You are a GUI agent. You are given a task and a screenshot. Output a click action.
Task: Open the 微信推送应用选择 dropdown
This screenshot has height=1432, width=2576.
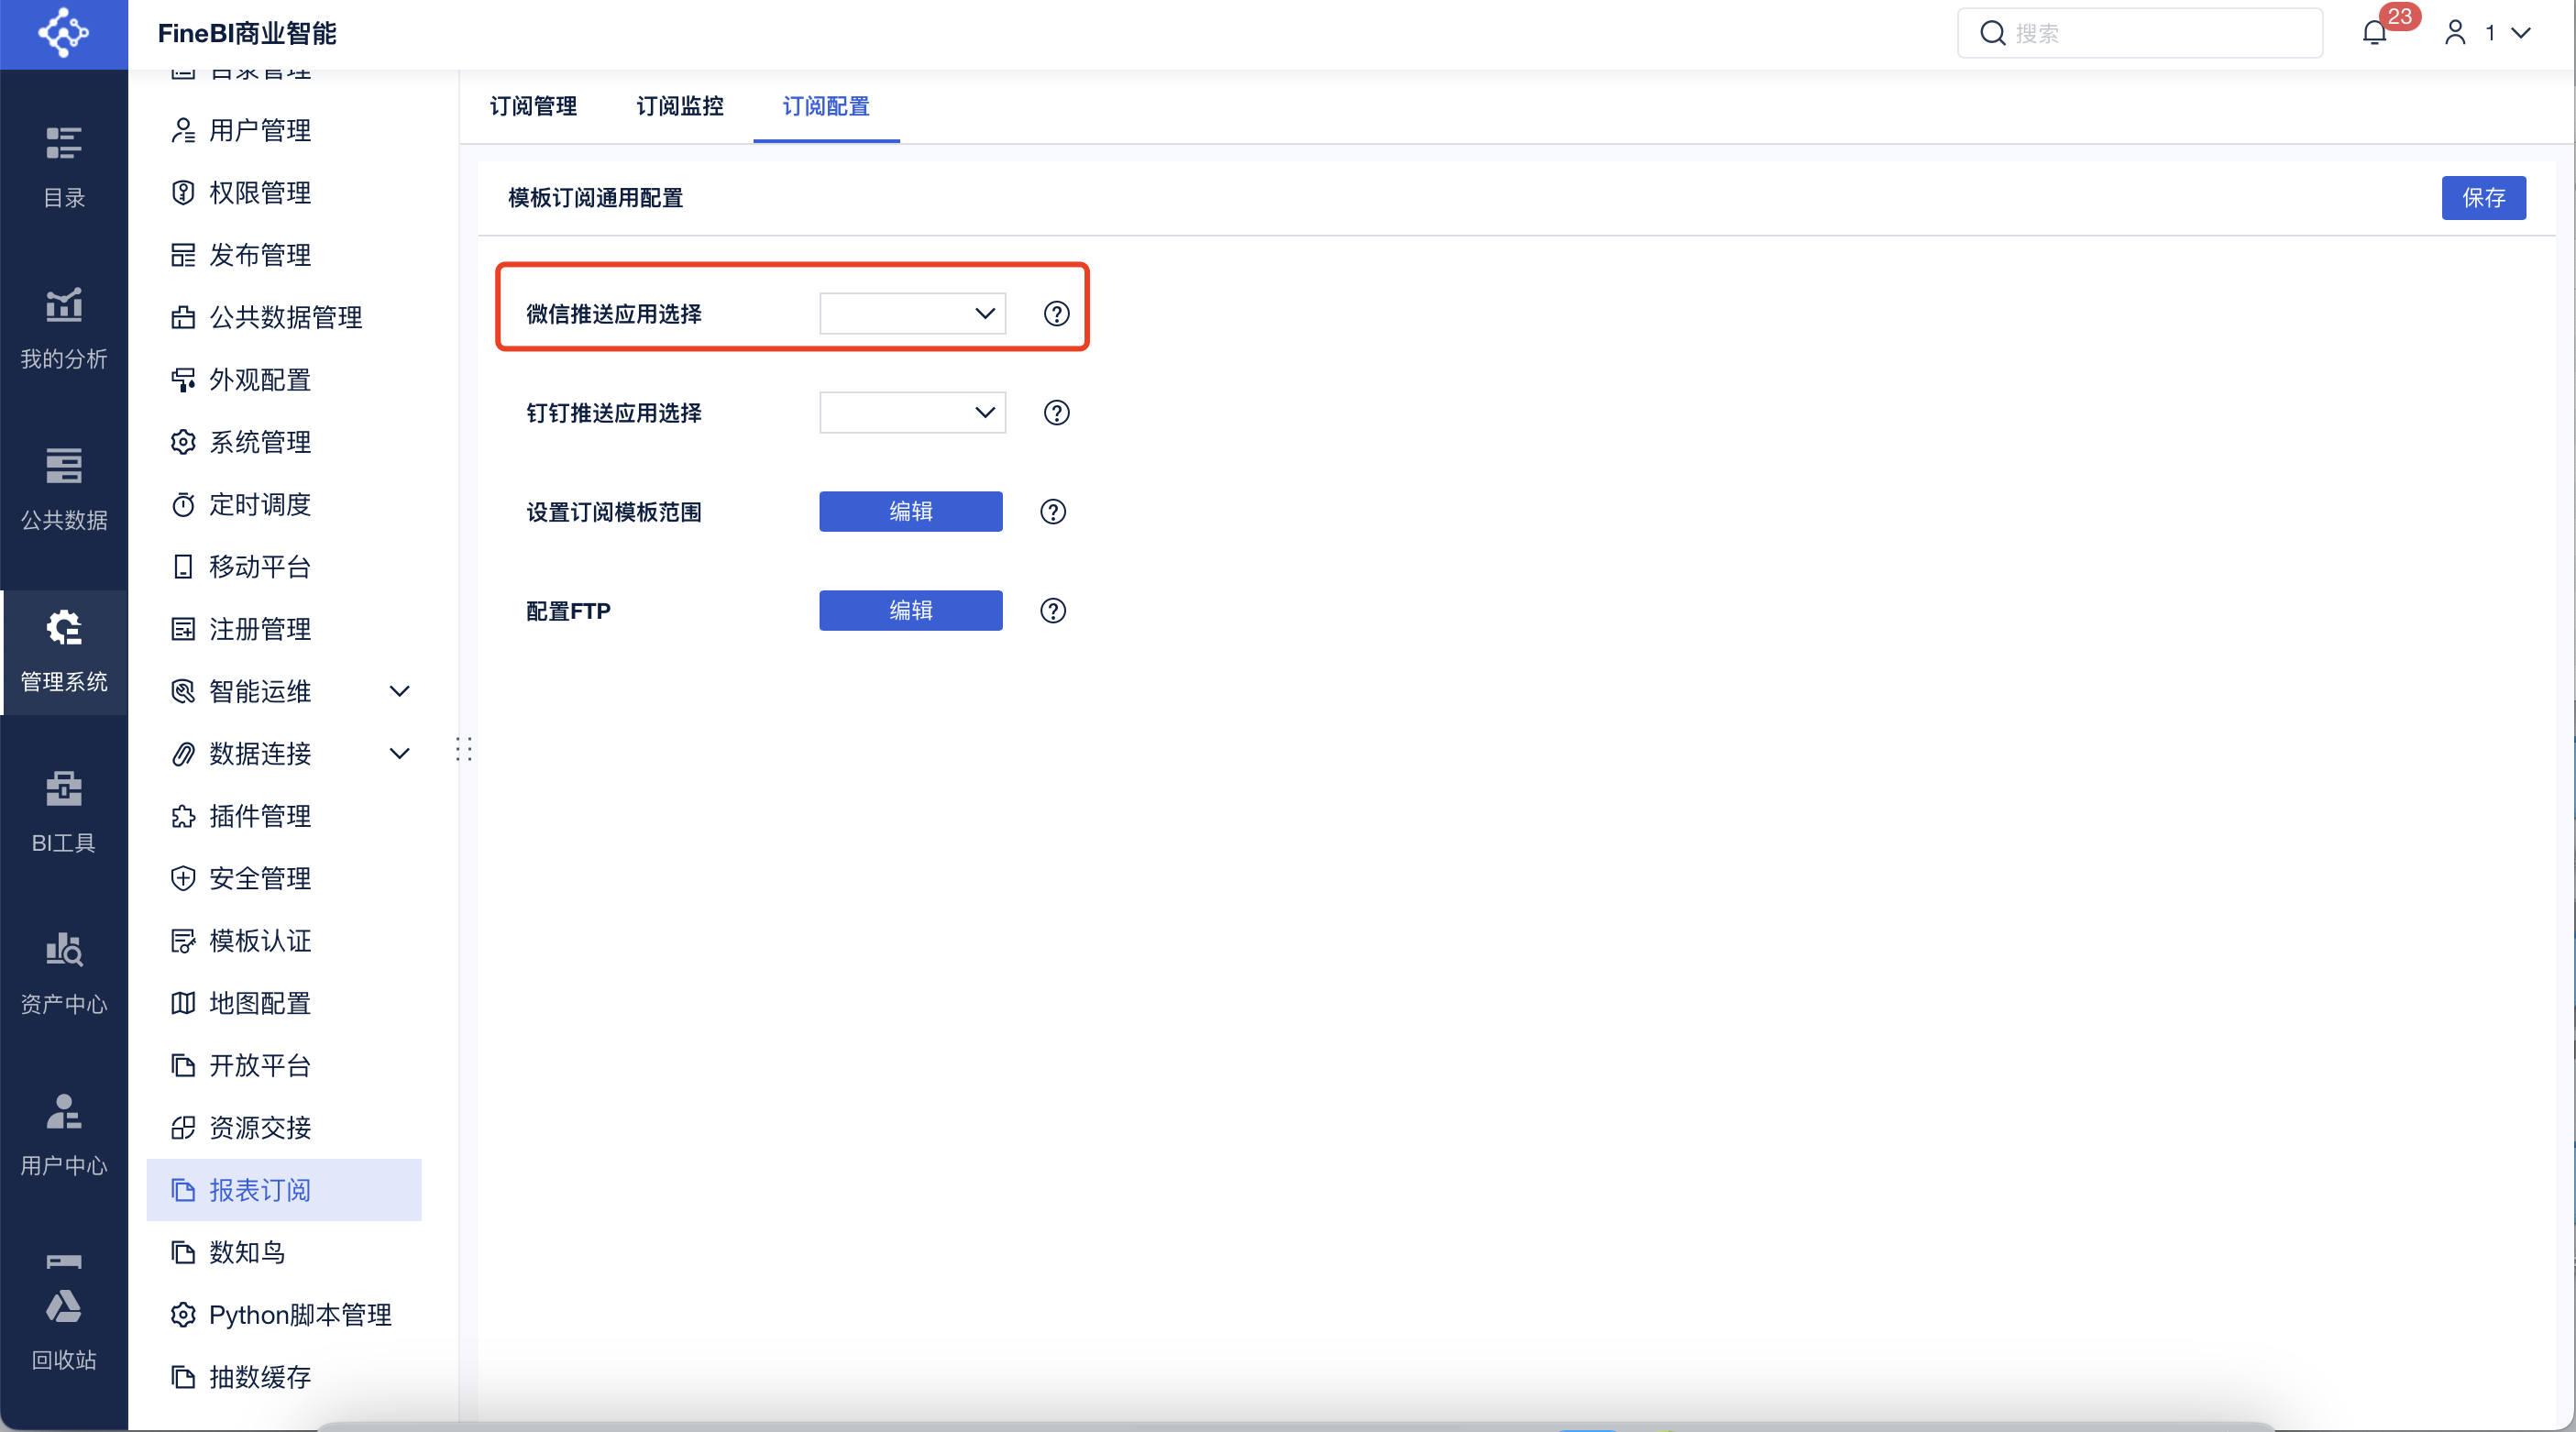coord(912,314)
